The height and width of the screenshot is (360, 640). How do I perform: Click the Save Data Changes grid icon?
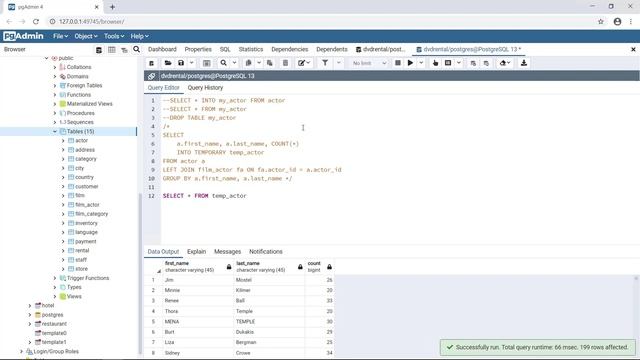[x=207, y=63]
